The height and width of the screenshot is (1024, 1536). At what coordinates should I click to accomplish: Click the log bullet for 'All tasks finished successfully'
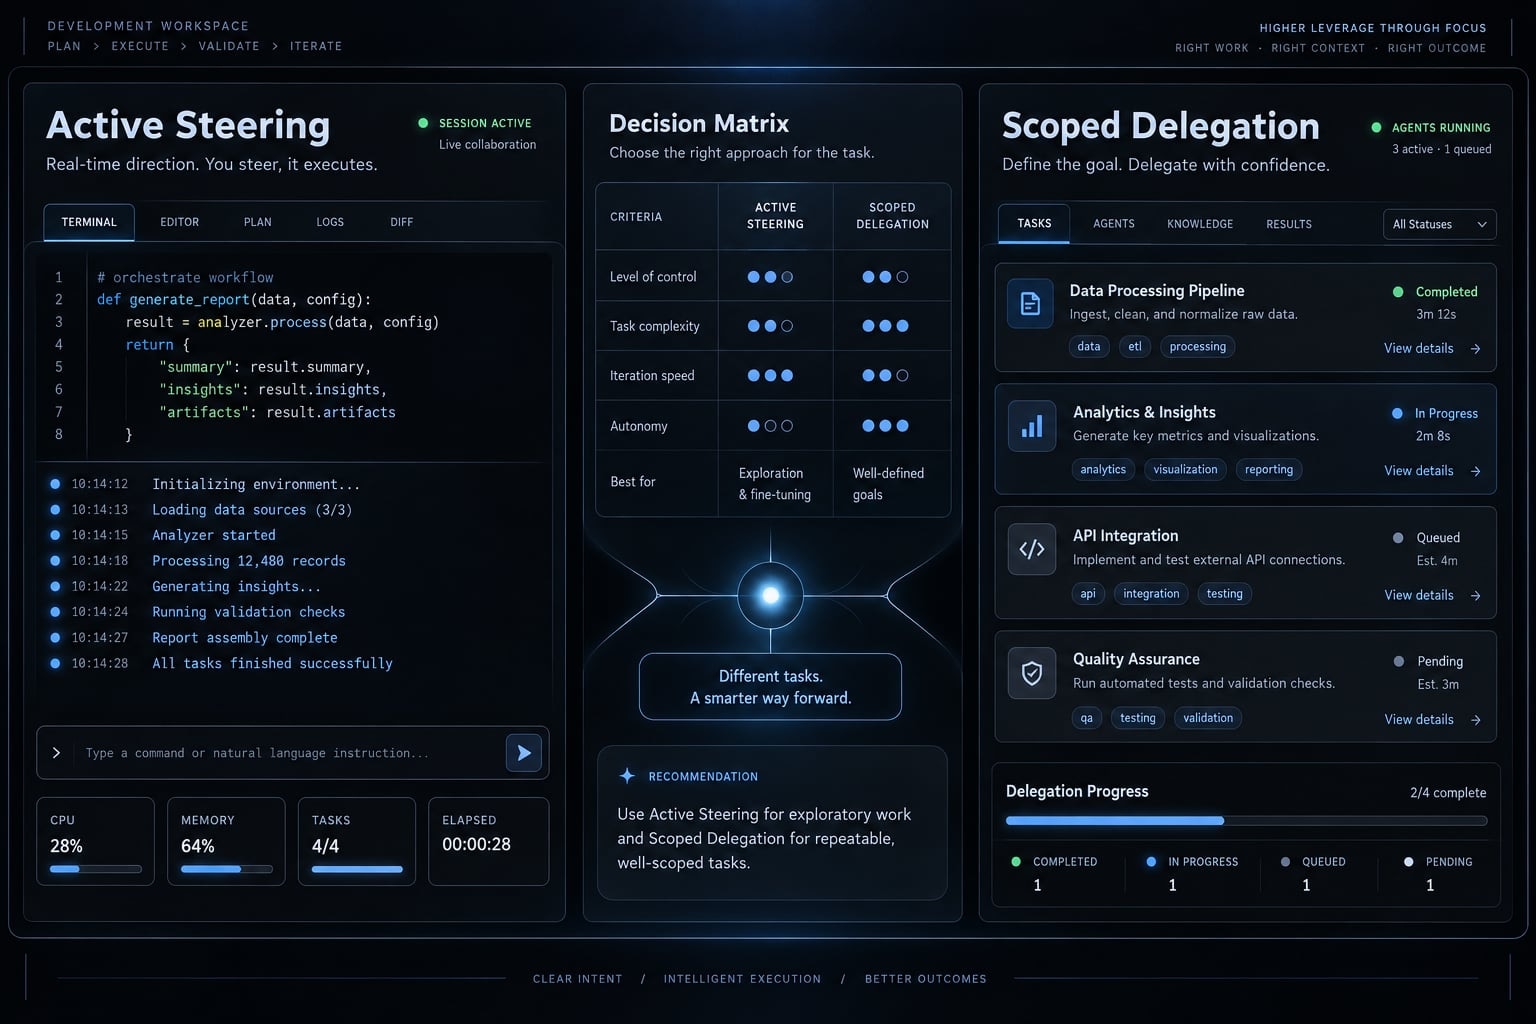(x=55, y=663)
